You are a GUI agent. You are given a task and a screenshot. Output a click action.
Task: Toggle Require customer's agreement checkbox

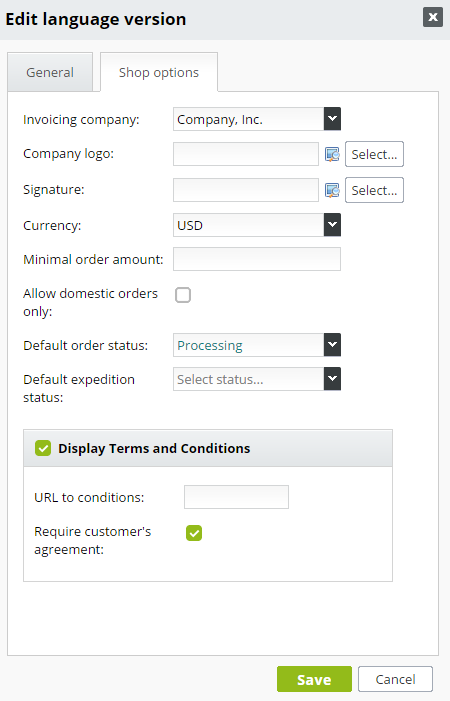(194, 533)
